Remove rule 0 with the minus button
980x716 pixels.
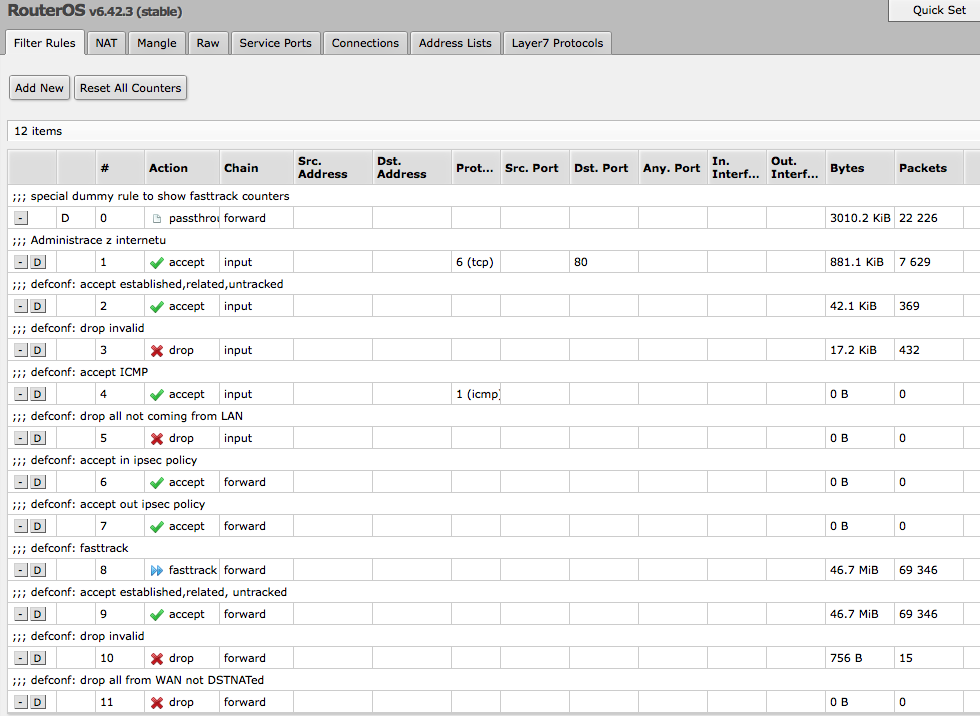pos(21,218)
